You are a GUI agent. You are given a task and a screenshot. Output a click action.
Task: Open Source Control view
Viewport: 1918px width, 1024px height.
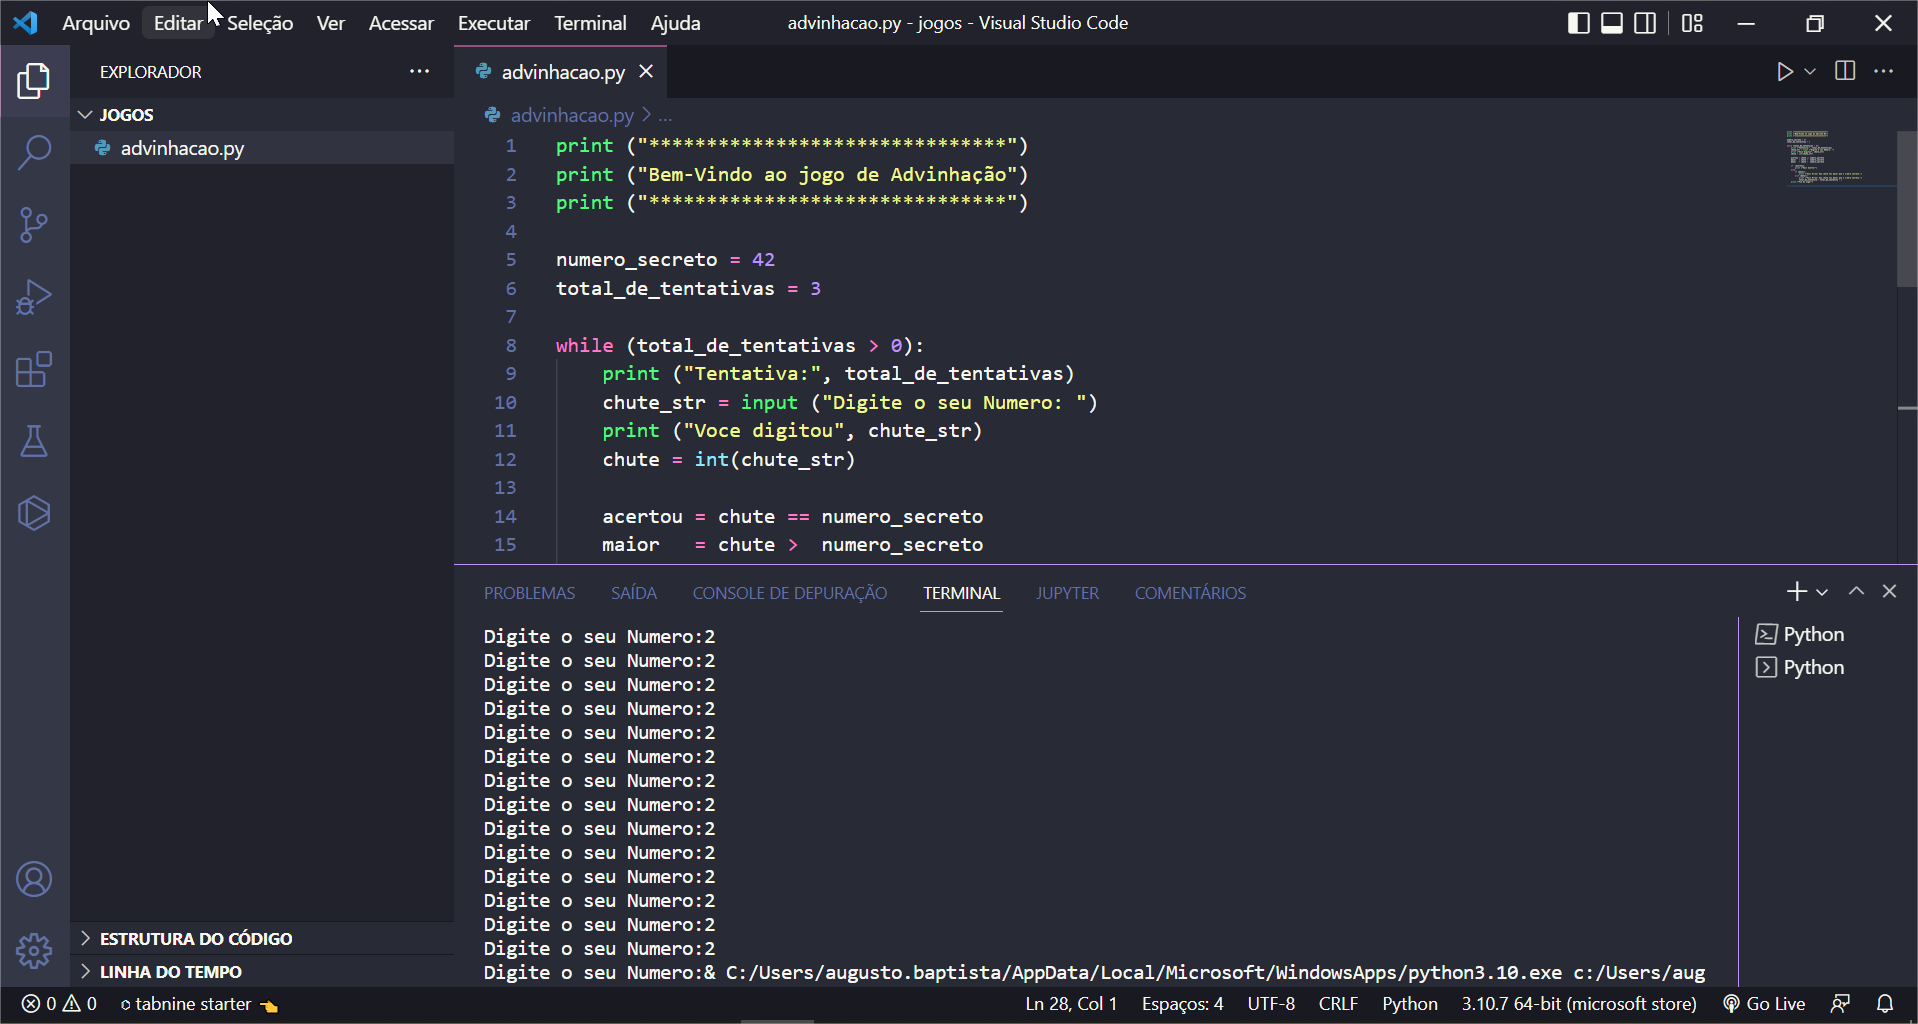point(34,225)
